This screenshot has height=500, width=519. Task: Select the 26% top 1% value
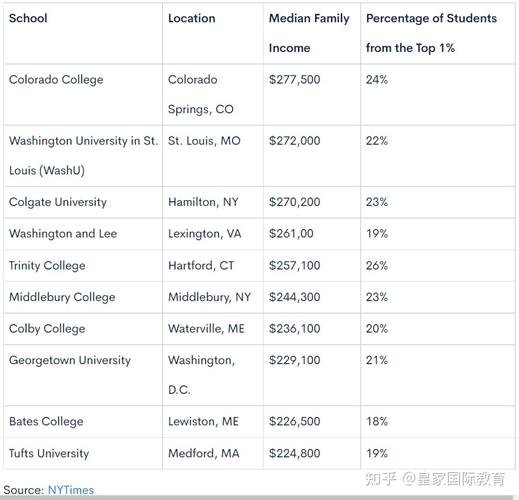click(377, 266)
